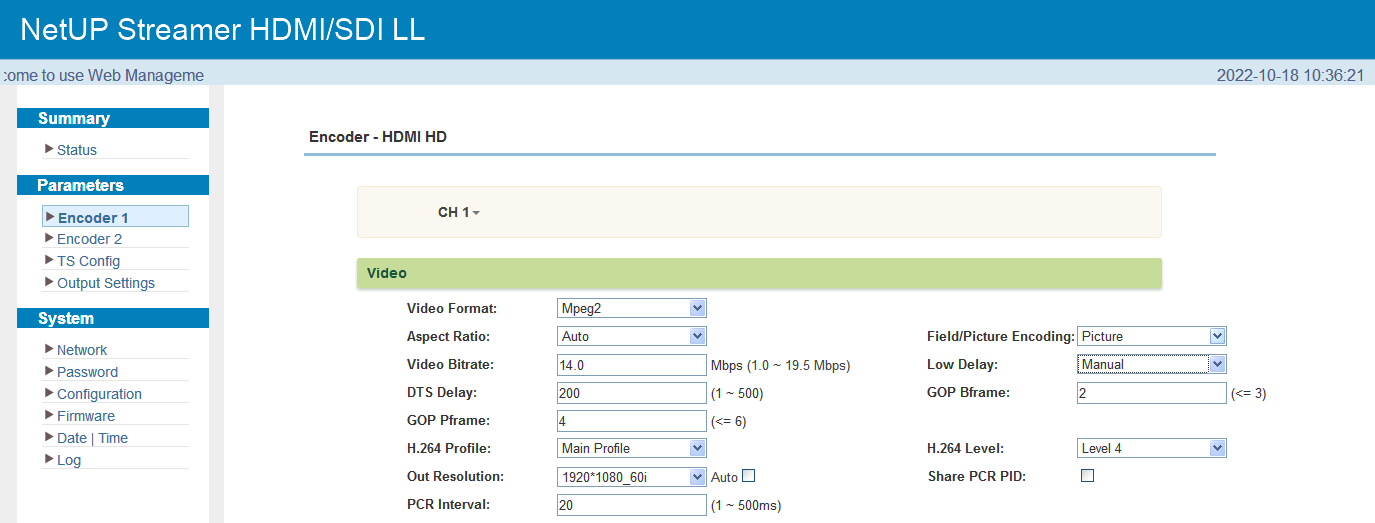Click the Video section header bar
Screen dimensions: 1375x523
[x=759, y=273]
